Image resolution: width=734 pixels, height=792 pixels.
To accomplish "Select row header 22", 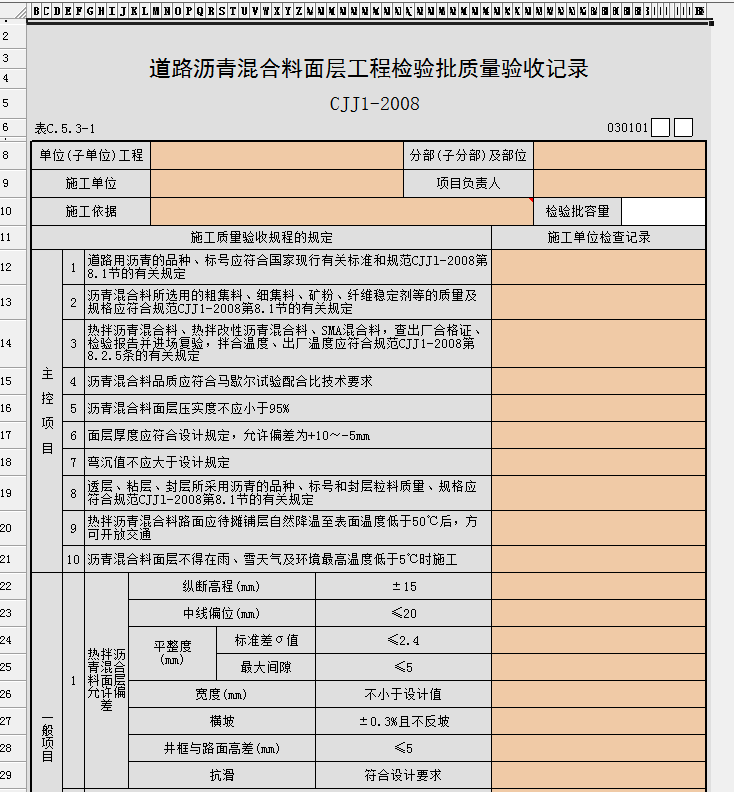I will (x=13, y=586).
